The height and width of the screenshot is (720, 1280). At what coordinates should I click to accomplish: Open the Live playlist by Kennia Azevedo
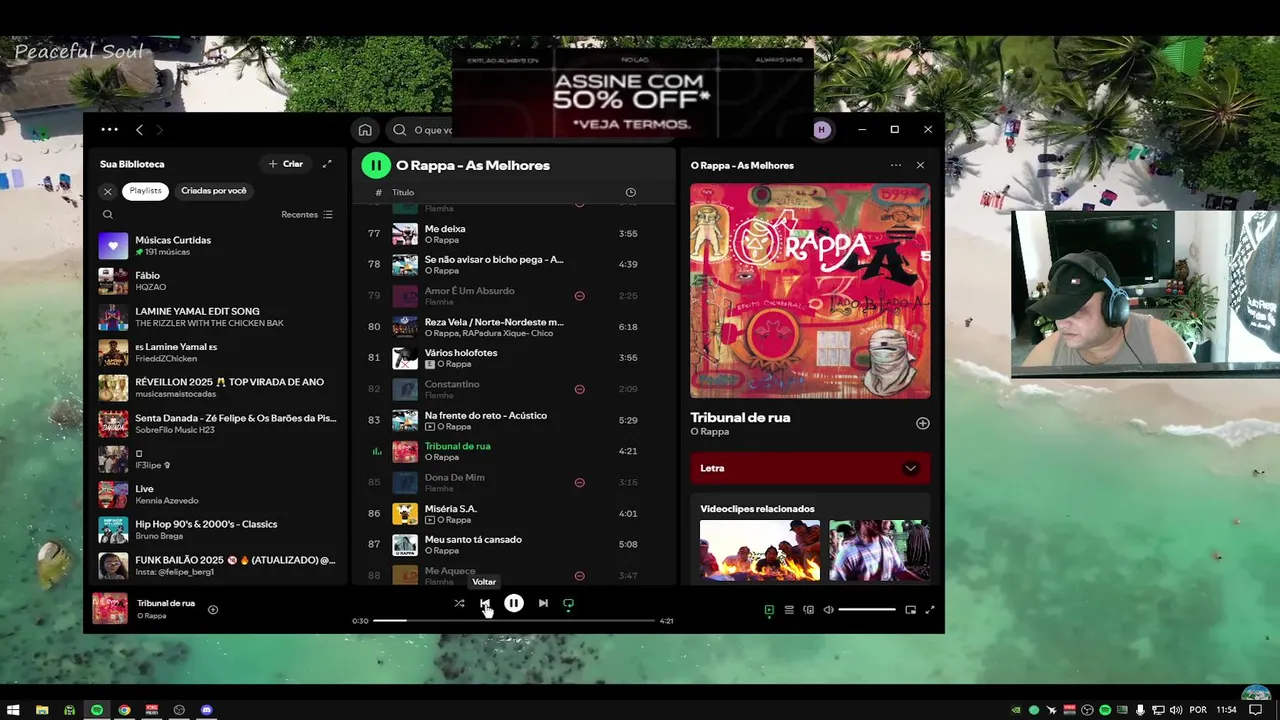pos(219,494)
